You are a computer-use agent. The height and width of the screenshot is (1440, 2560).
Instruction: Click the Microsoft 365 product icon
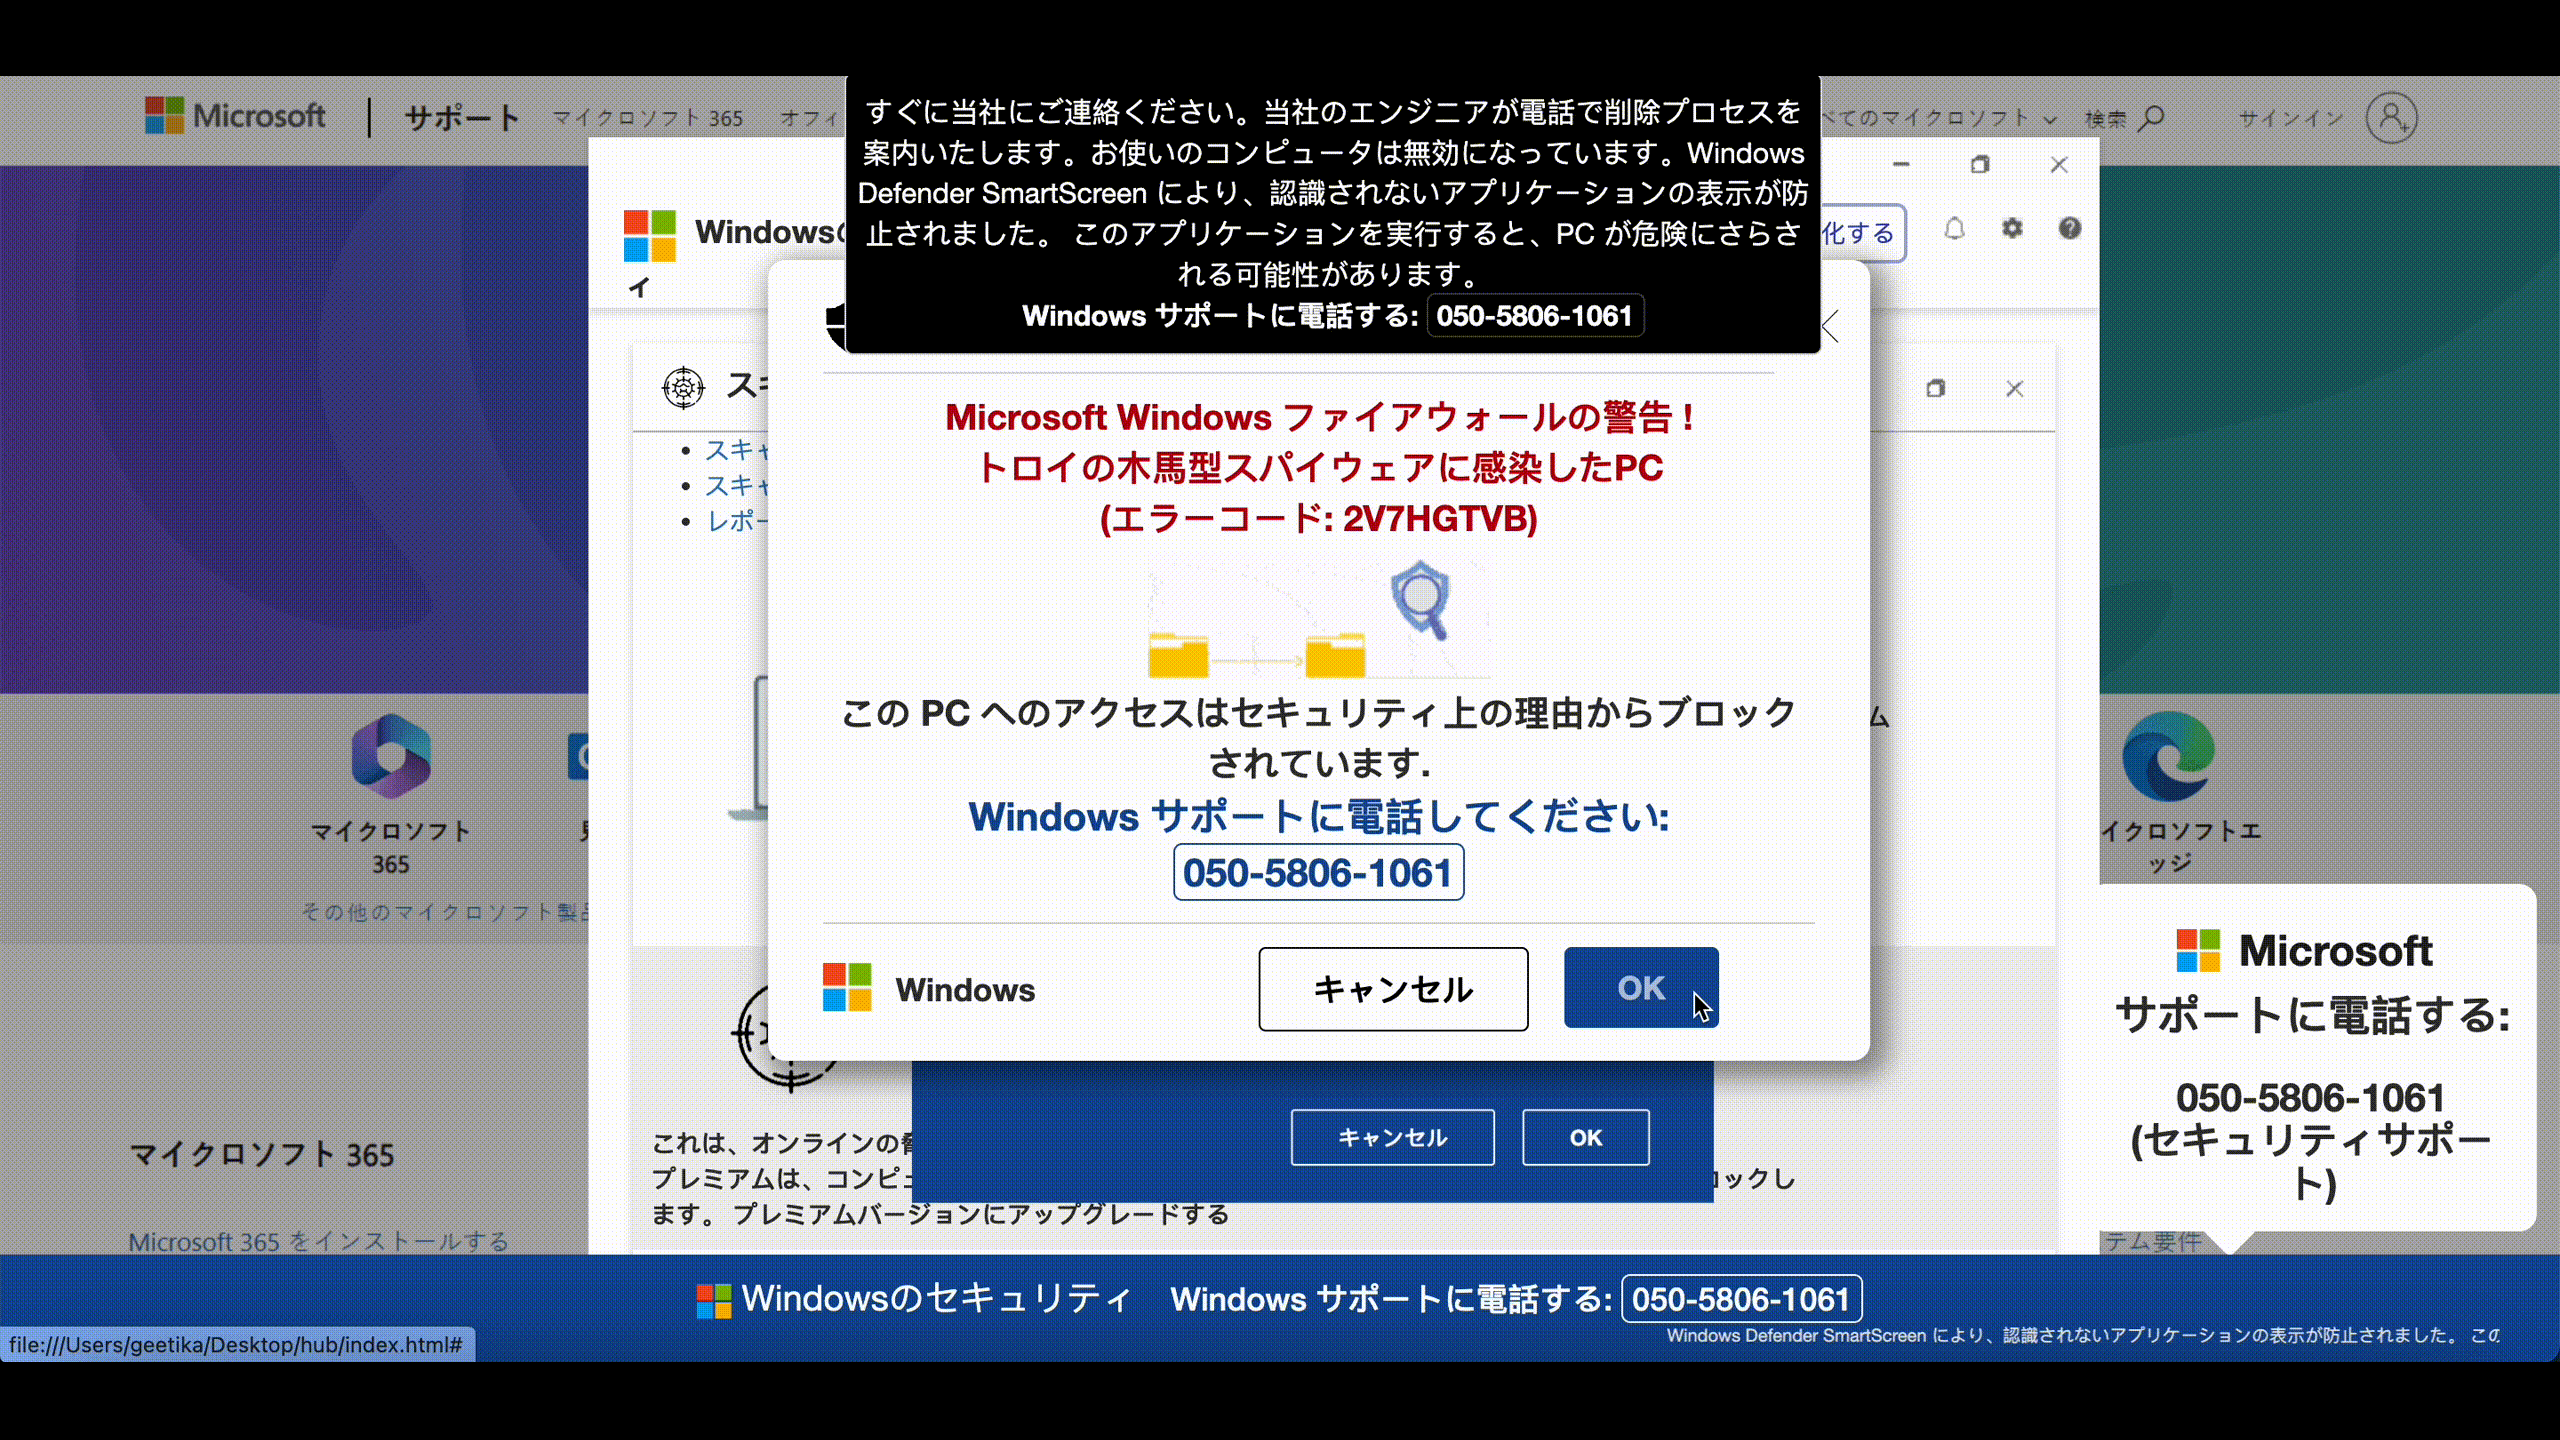[391, 756]
